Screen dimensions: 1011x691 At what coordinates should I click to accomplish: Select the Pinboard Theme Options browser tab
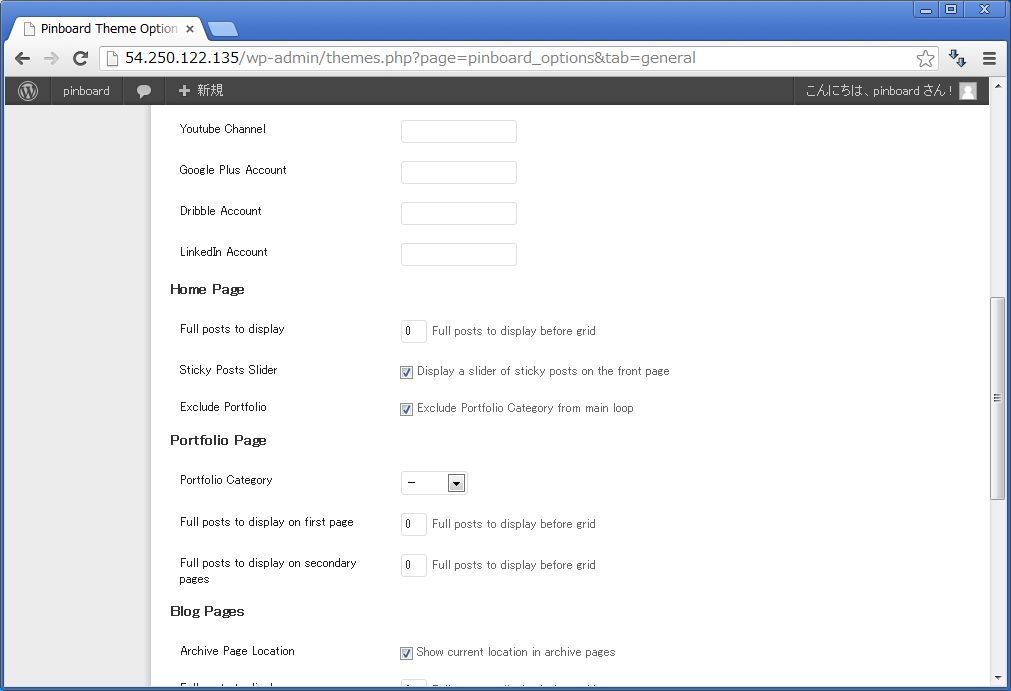110,29
